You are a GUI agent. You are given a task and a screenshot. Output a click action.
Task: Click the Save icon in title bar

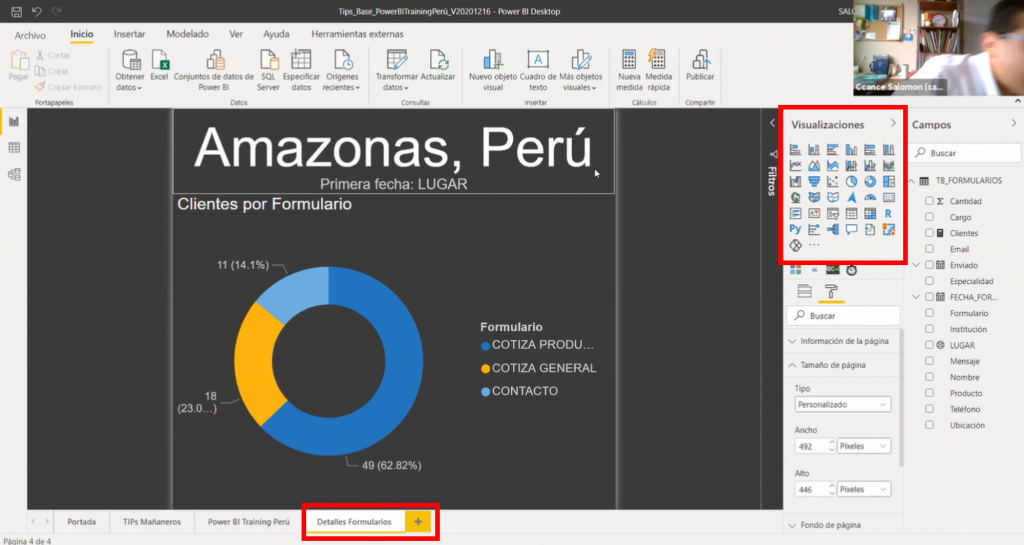[x=16, y=11]
